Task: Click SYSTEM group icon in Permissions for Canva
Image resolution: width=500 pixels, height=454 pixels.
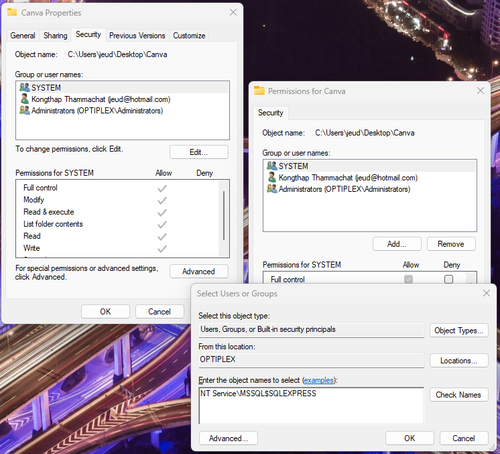Action: [272, 166]
